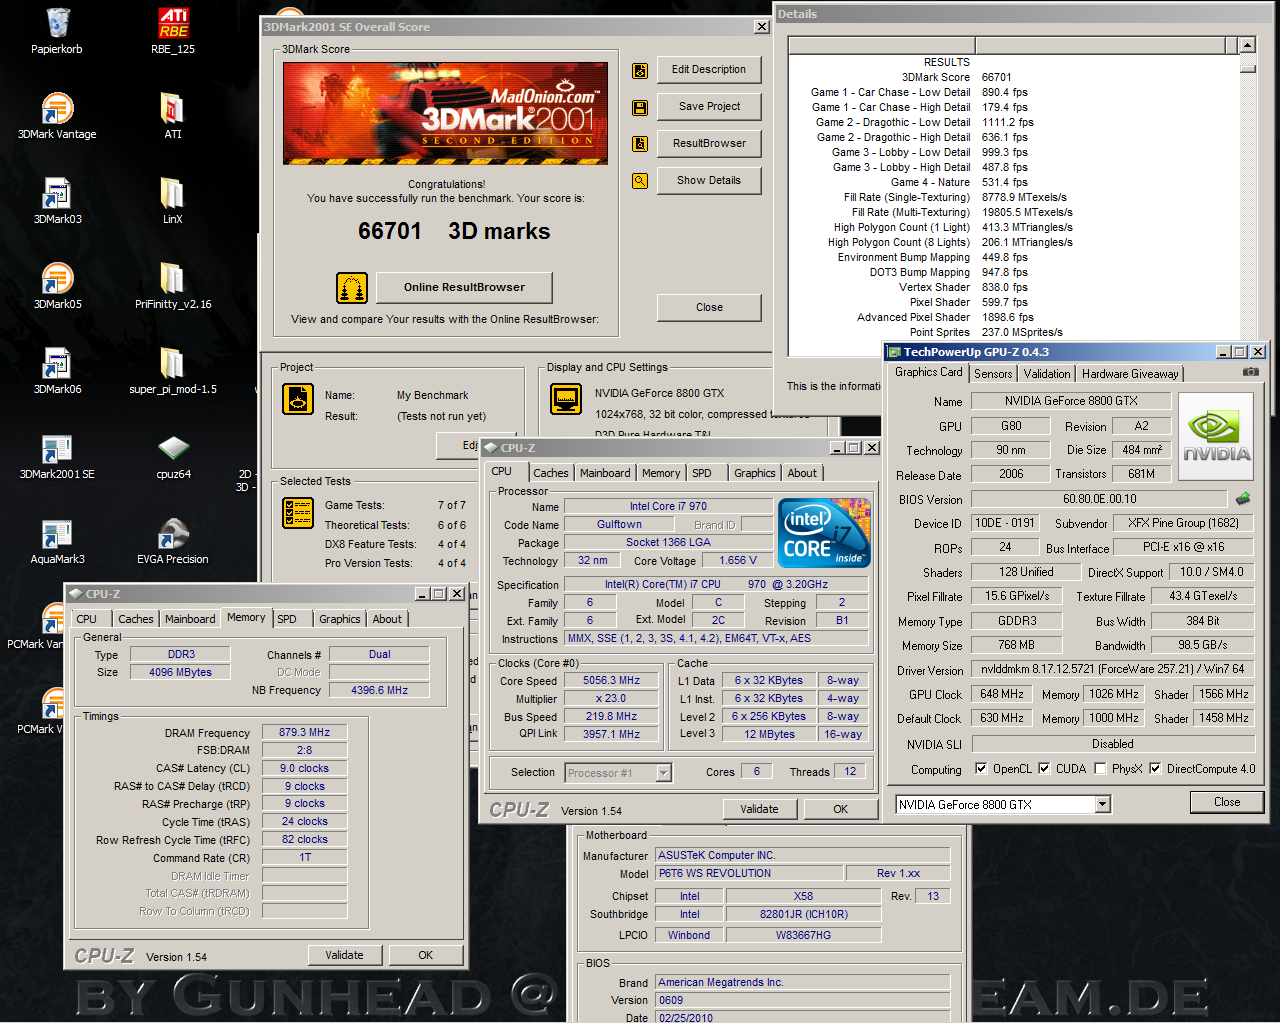
Task: Click Validate in CPU-Z Memory window
Action: [344, 955]
